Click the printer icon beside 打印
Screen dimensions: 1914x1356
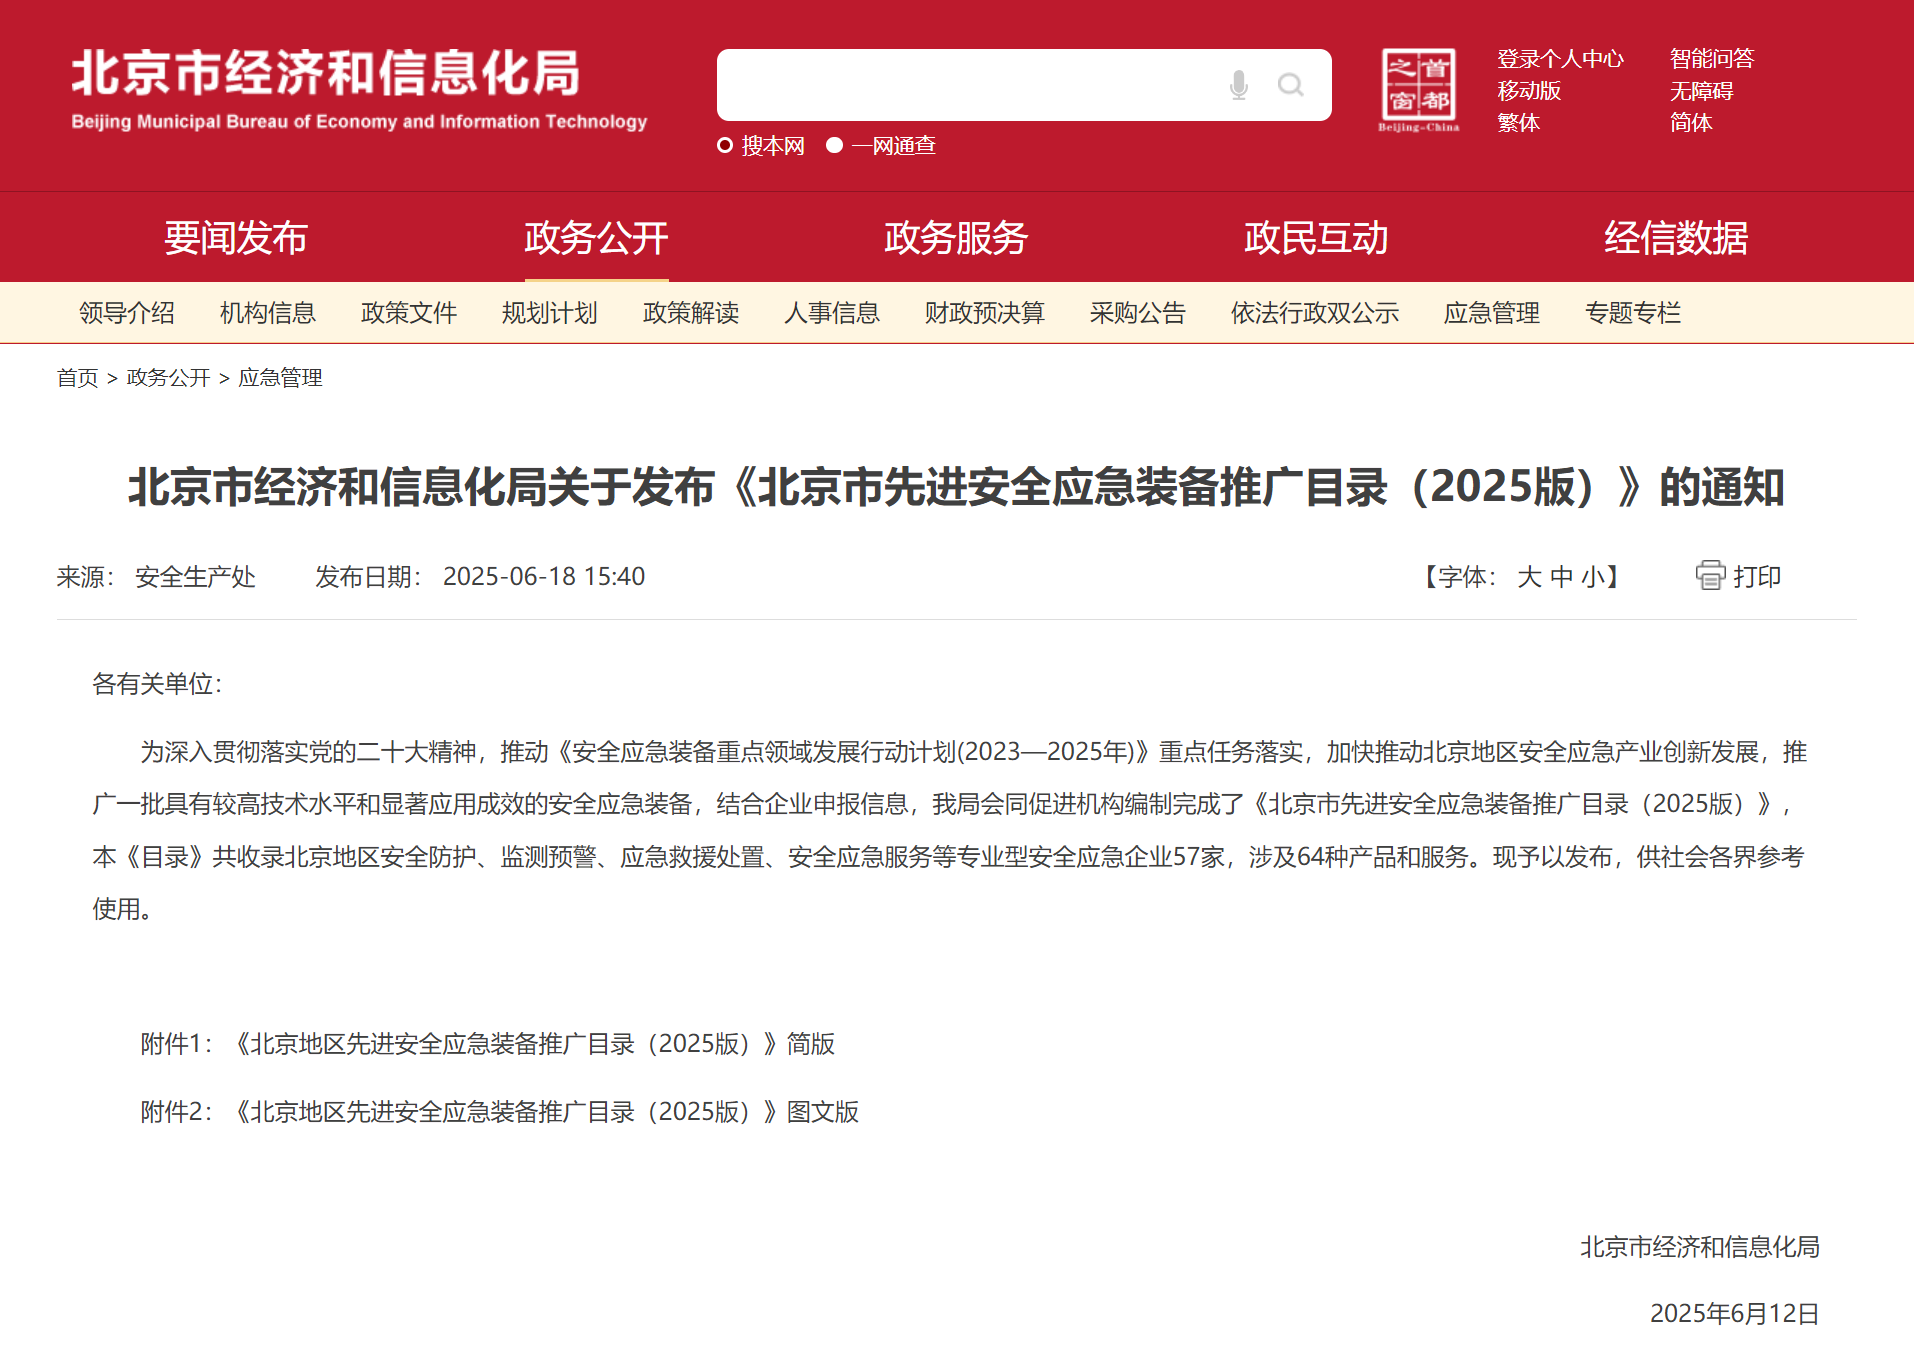[1710, 576]
